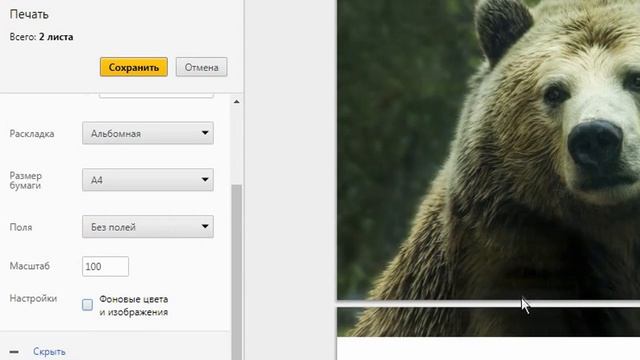640x360 pixels.
Task: Open the Раскладка dropdown showing Альбомная
Action: click(x=148, y=133)
